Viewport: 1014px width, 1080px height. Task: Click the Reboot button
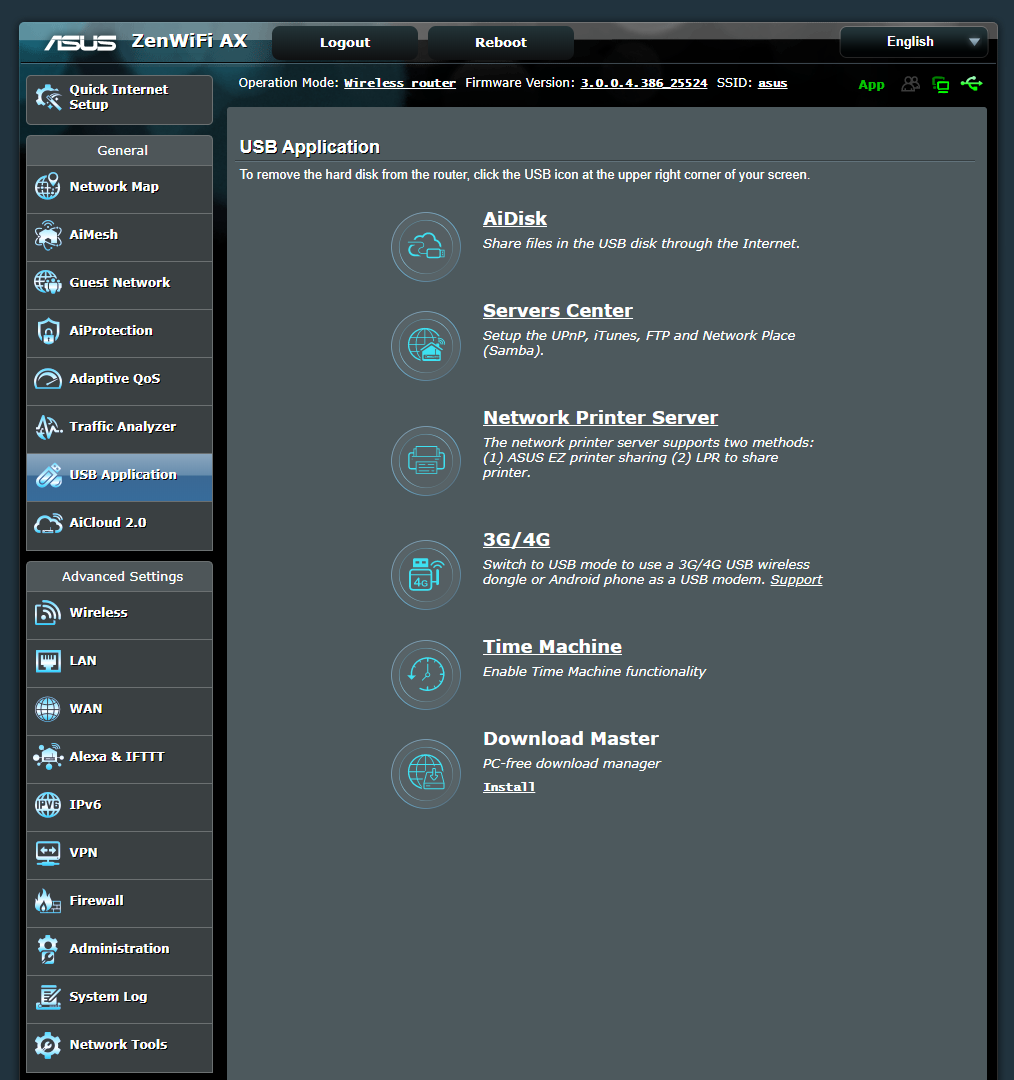click(501, 43)
